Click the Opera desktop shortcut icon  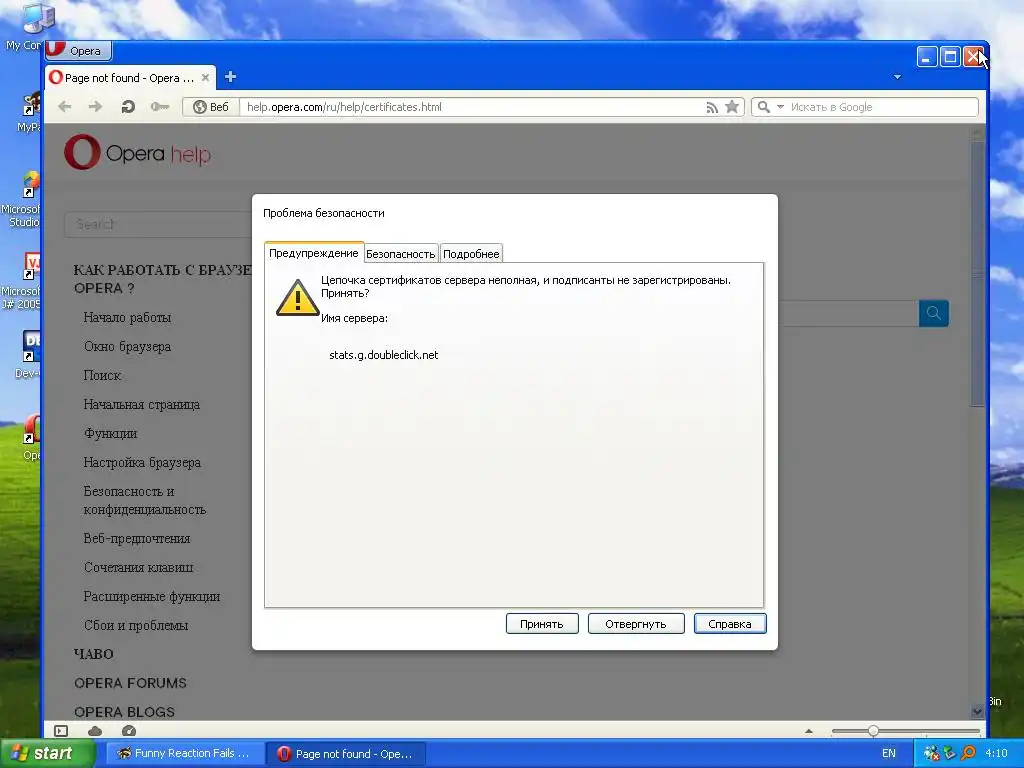31,437
